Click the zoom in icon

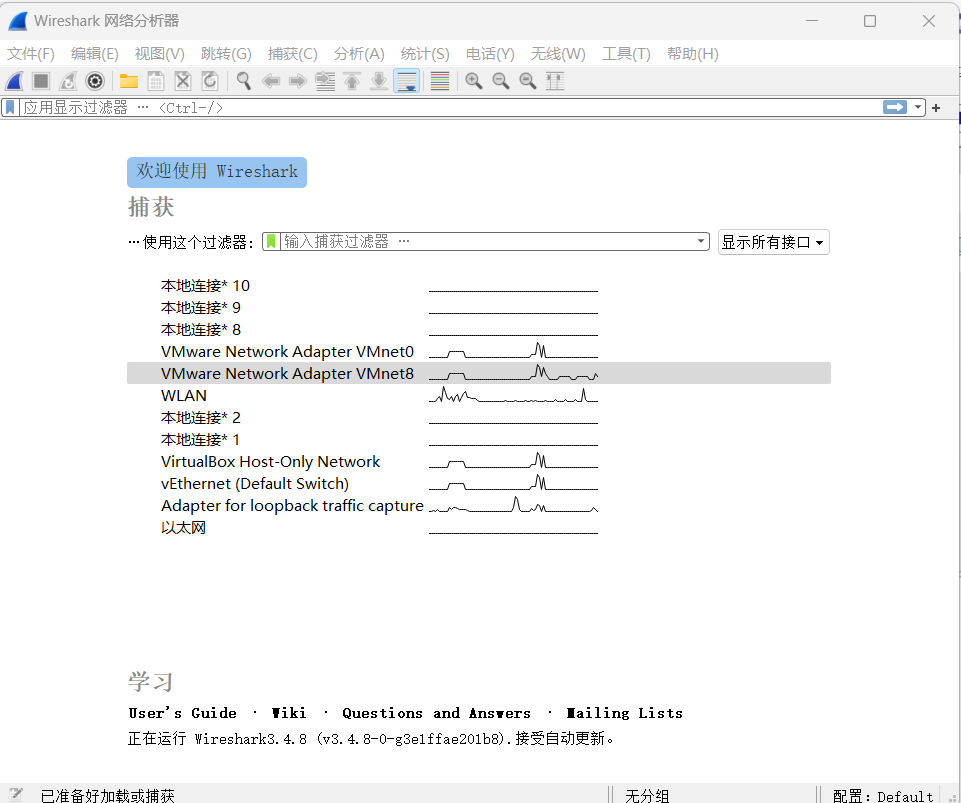coord(474,81)
